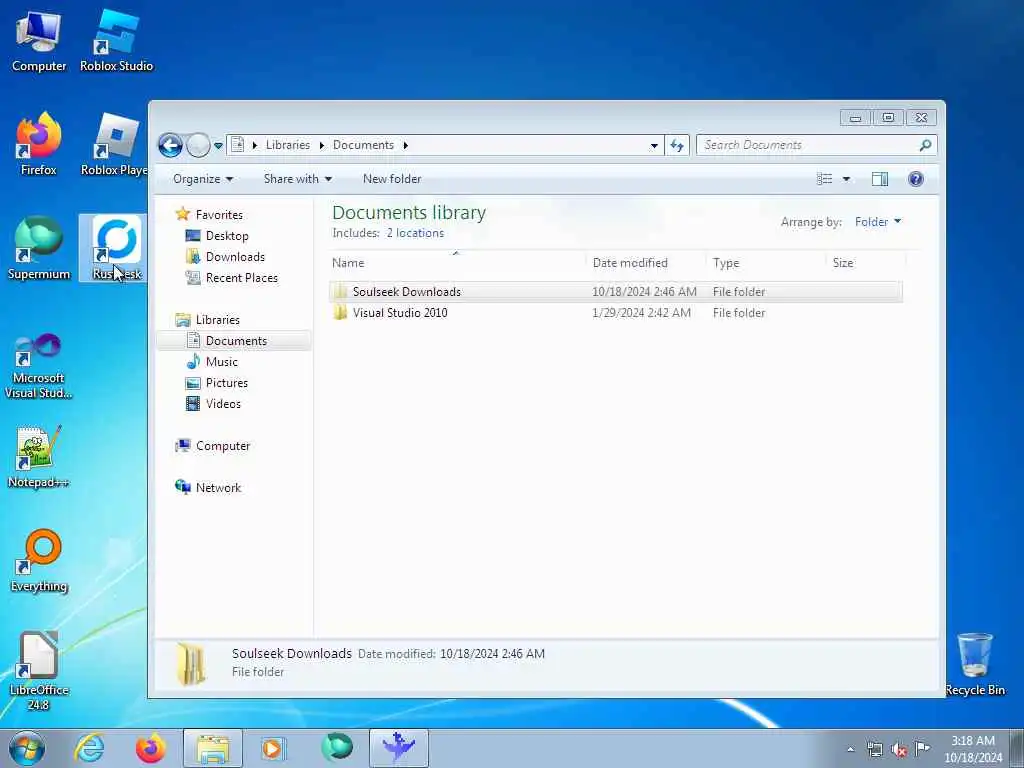1024x768 pixels.
Task: Select the Visual Studio 2010 folder
Action: 616,313
